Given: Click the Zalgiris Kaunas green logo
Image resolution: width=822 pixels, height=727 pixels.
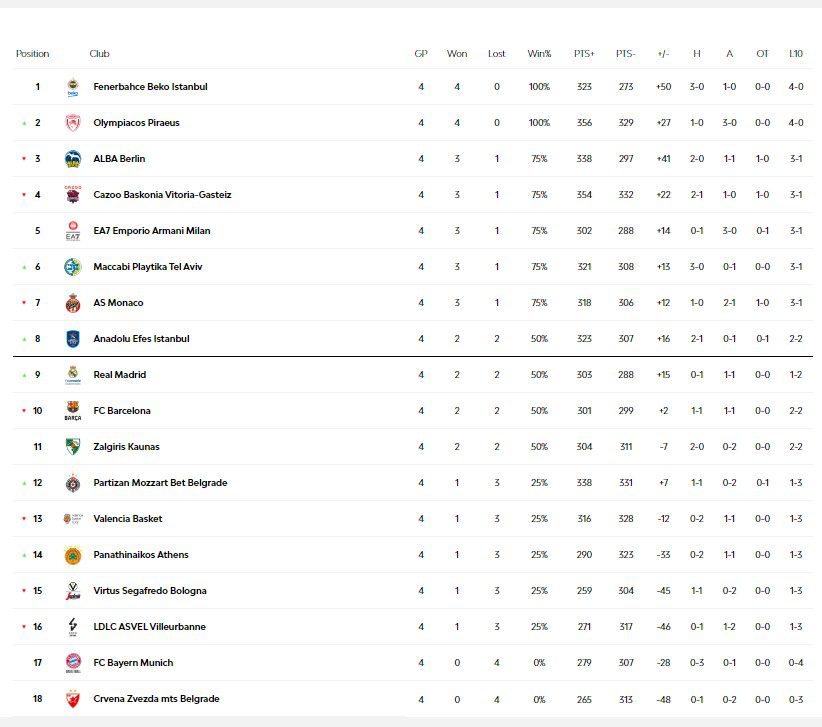Looking at the screenshot, I should tap(72, 447).
